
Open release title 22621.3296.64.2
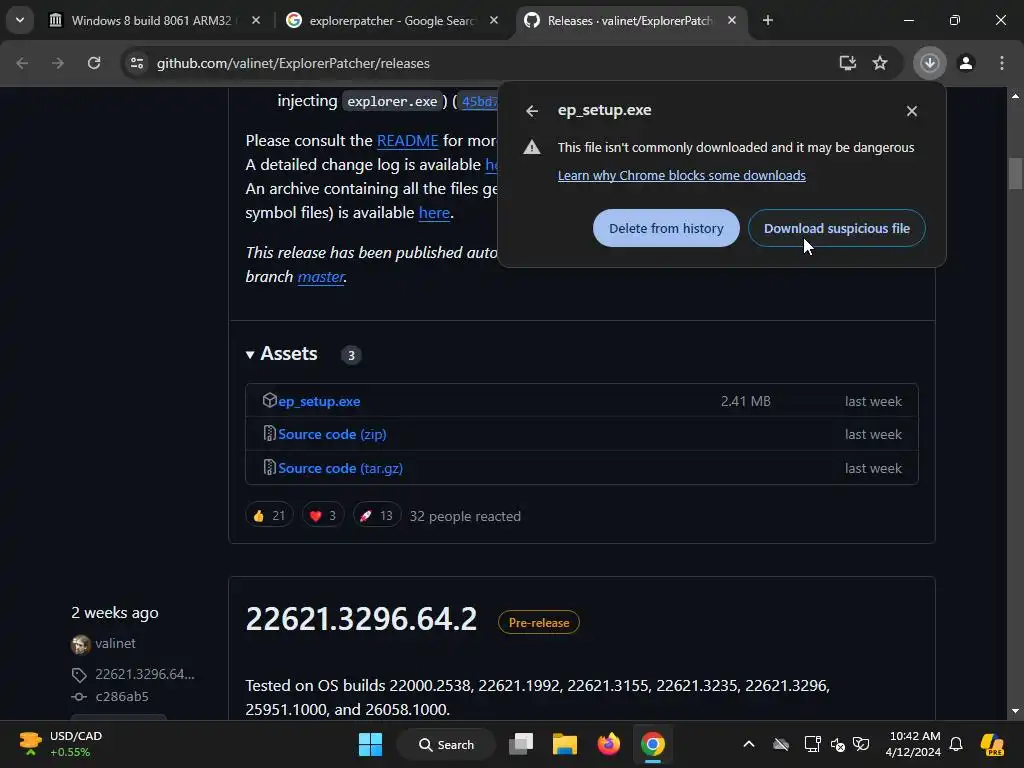[361, 619]
